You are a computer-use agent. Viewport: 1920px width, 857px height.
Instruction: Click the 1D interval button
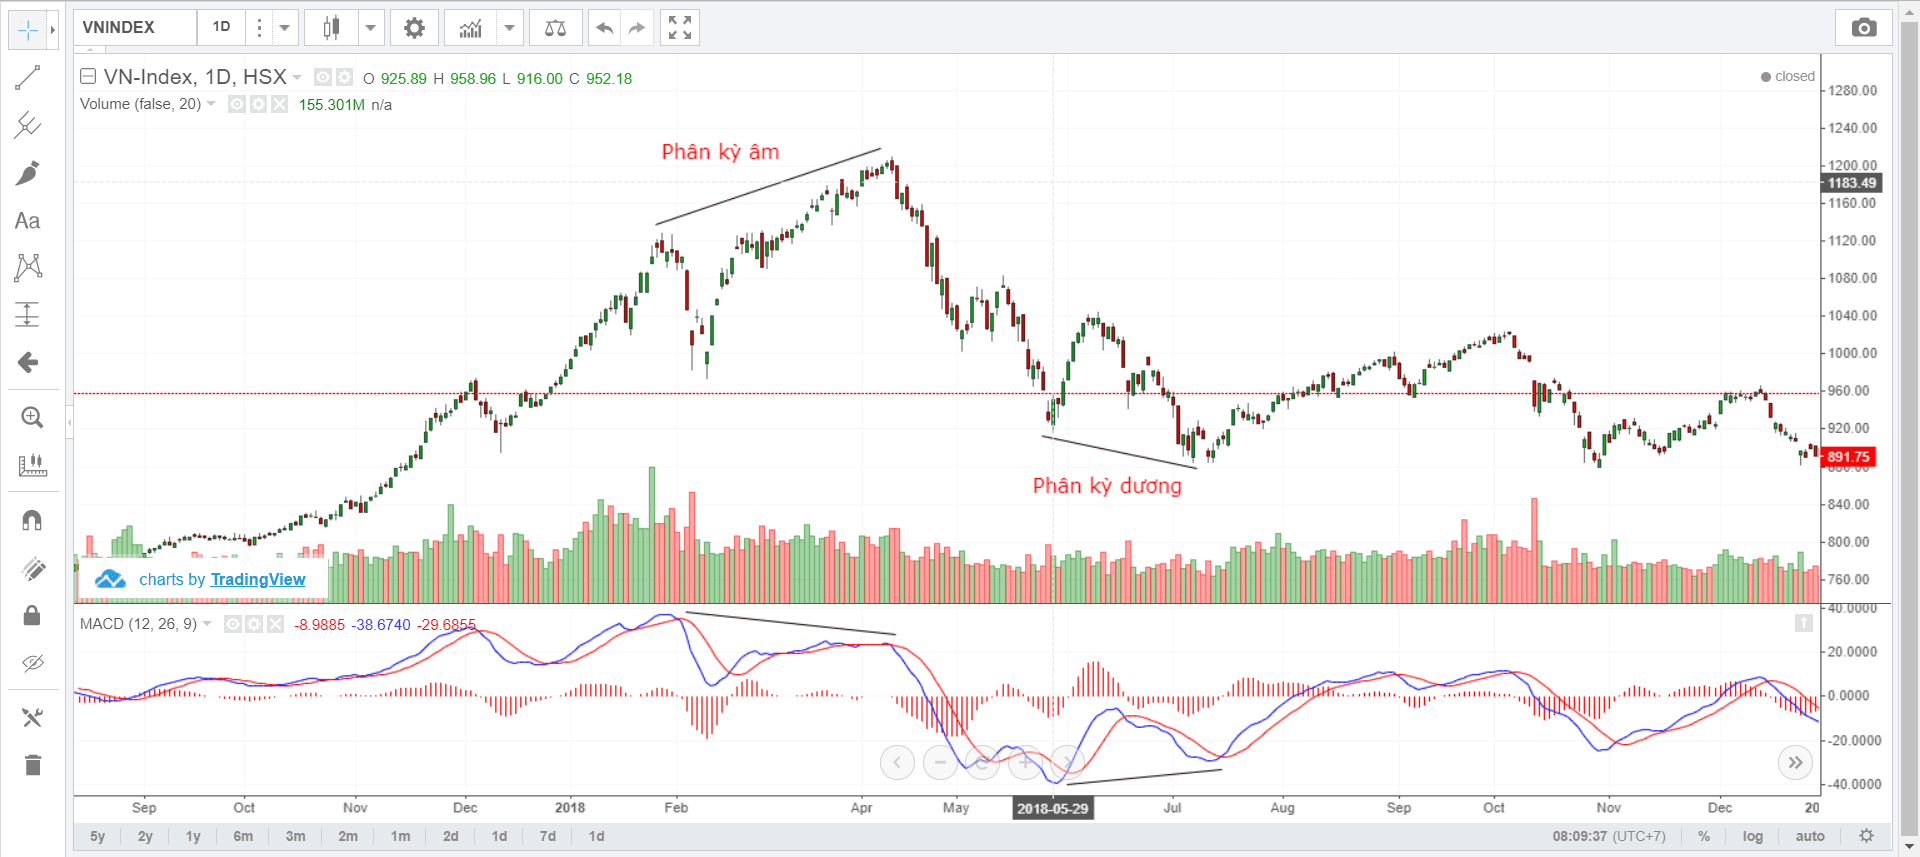click(x=222, y=27)
